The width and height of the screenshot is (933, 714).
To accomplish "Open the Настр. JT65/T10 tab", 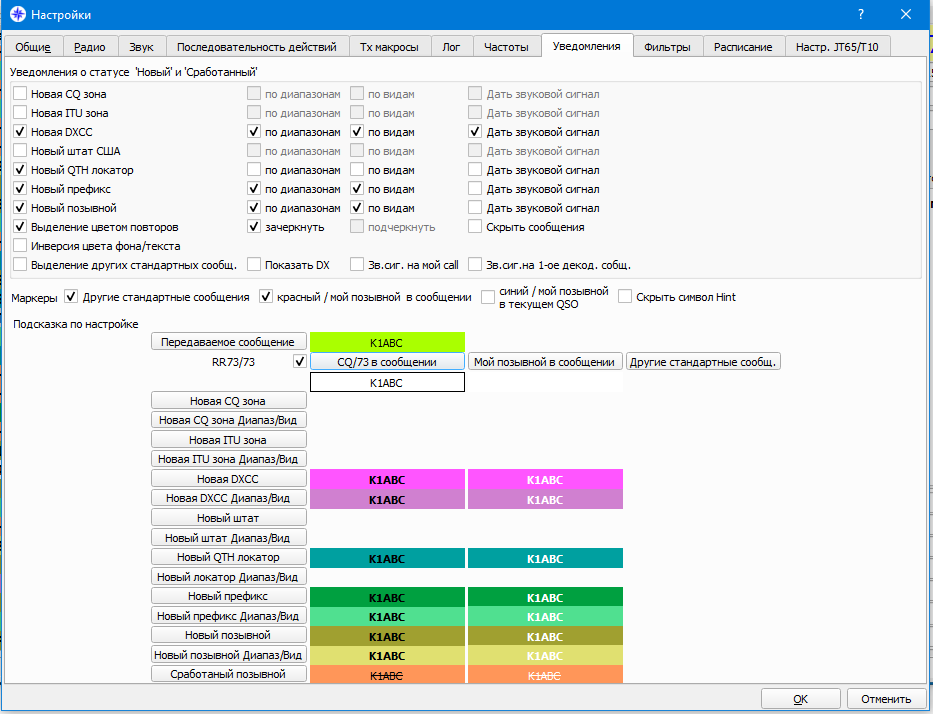I will point(837,46).
